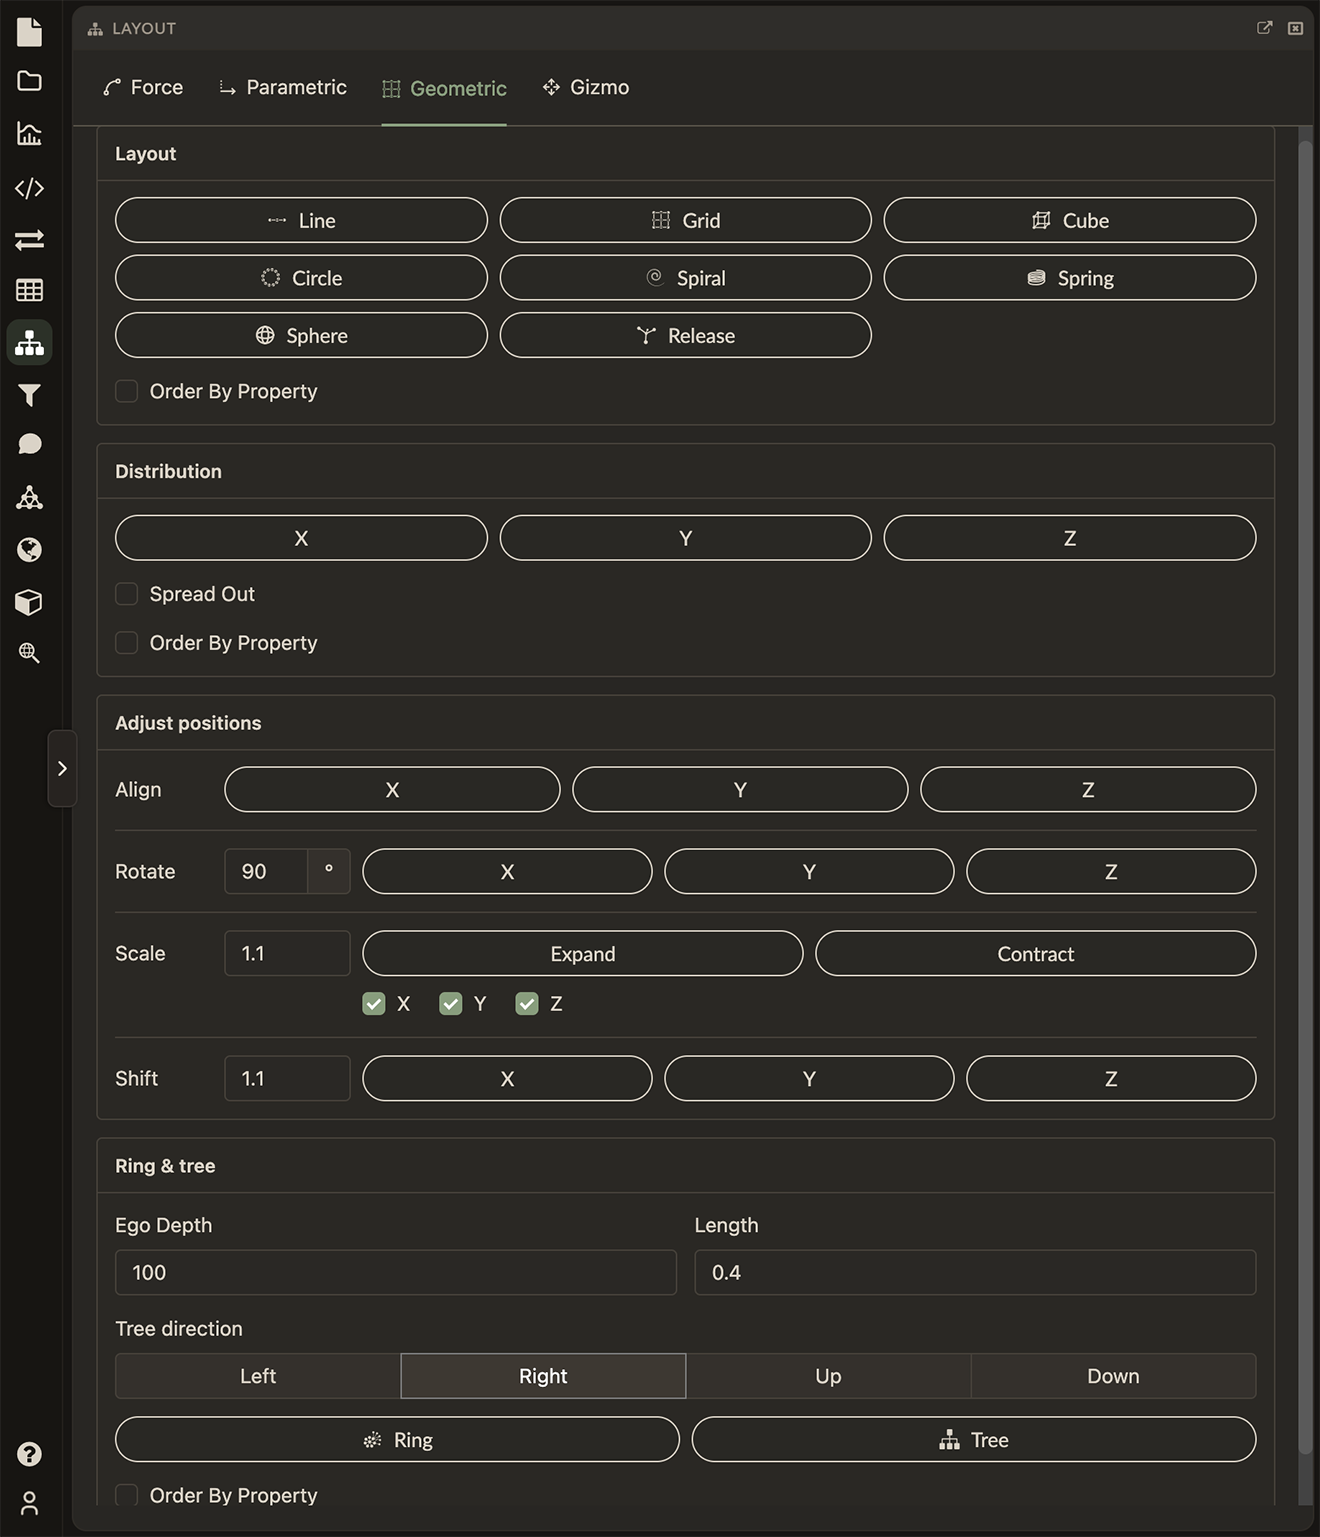This screenshot has height=1537, width=1320.
Task: Click the Contract scale button
Action: coord(1036,954)
